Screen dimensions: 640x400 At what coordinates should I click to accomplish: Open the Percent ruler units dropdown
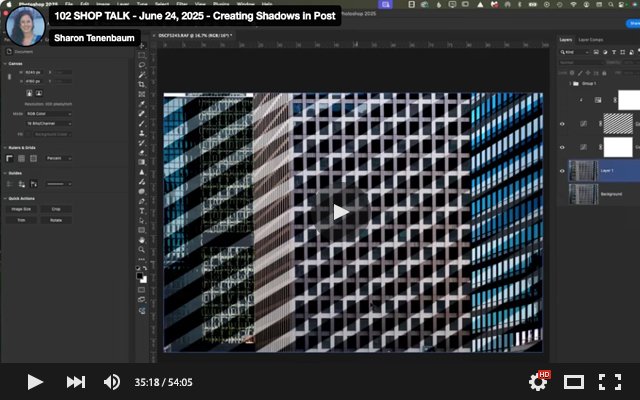58,158
